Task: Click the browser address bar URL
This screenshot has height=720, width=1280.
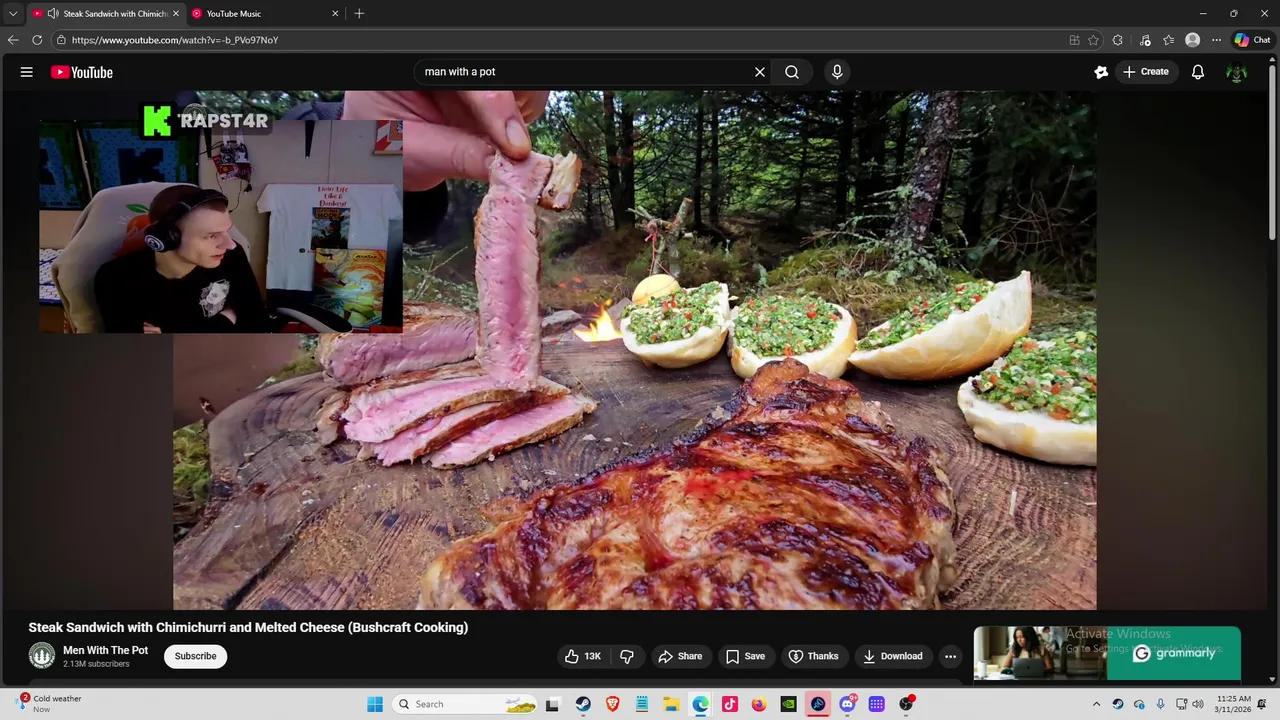Action: click(175, 40)
